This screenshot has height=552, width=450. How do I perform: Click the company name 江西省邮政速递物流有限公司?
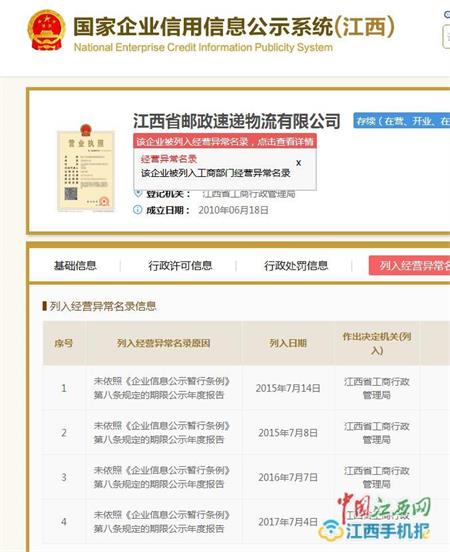237,121
